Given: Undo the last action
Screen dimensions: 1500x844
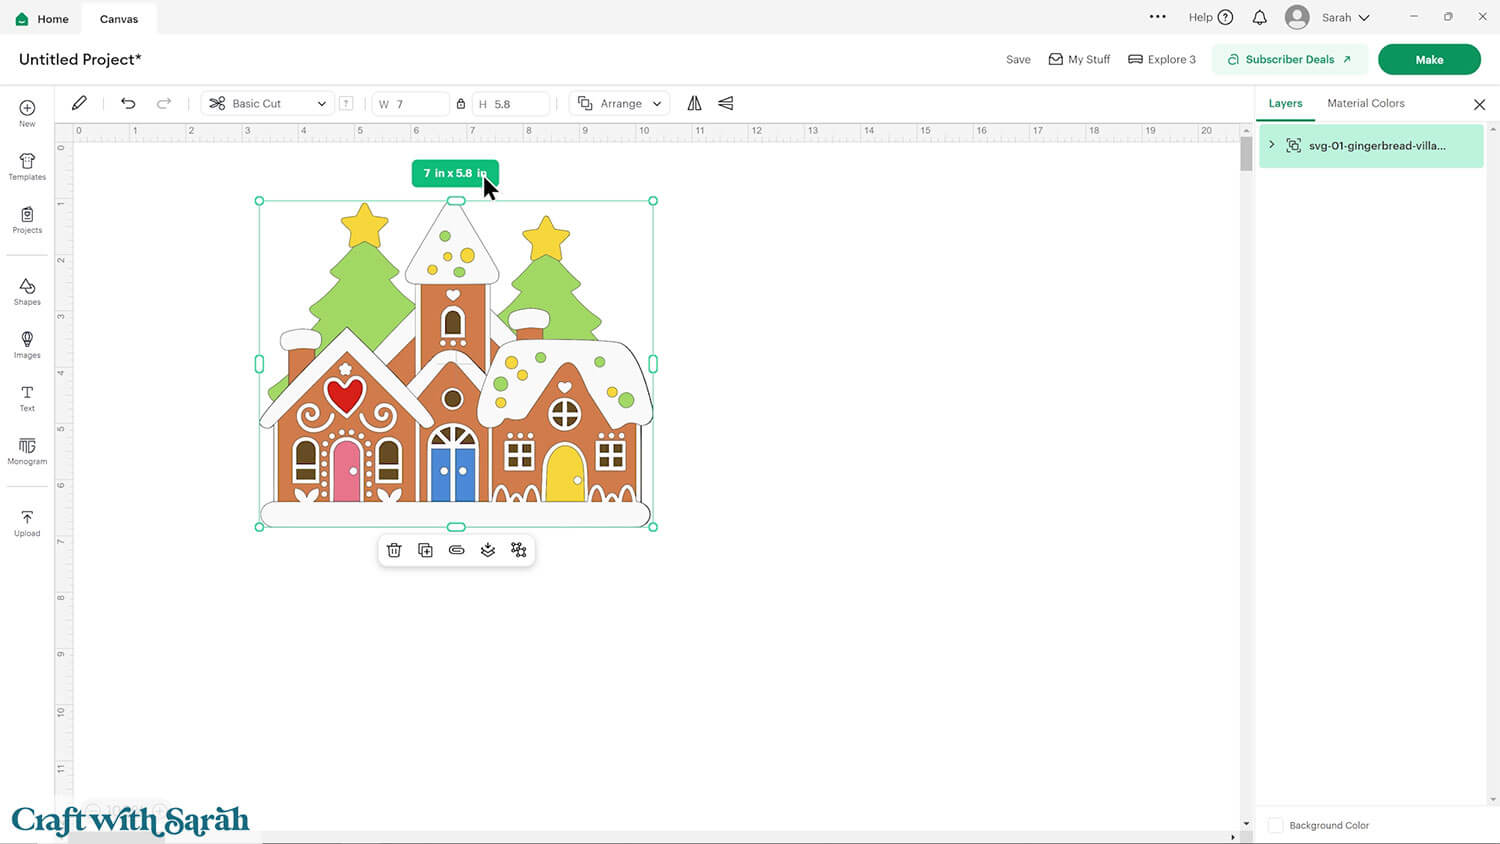Looking at the screenshot, I should click(128, 103).
